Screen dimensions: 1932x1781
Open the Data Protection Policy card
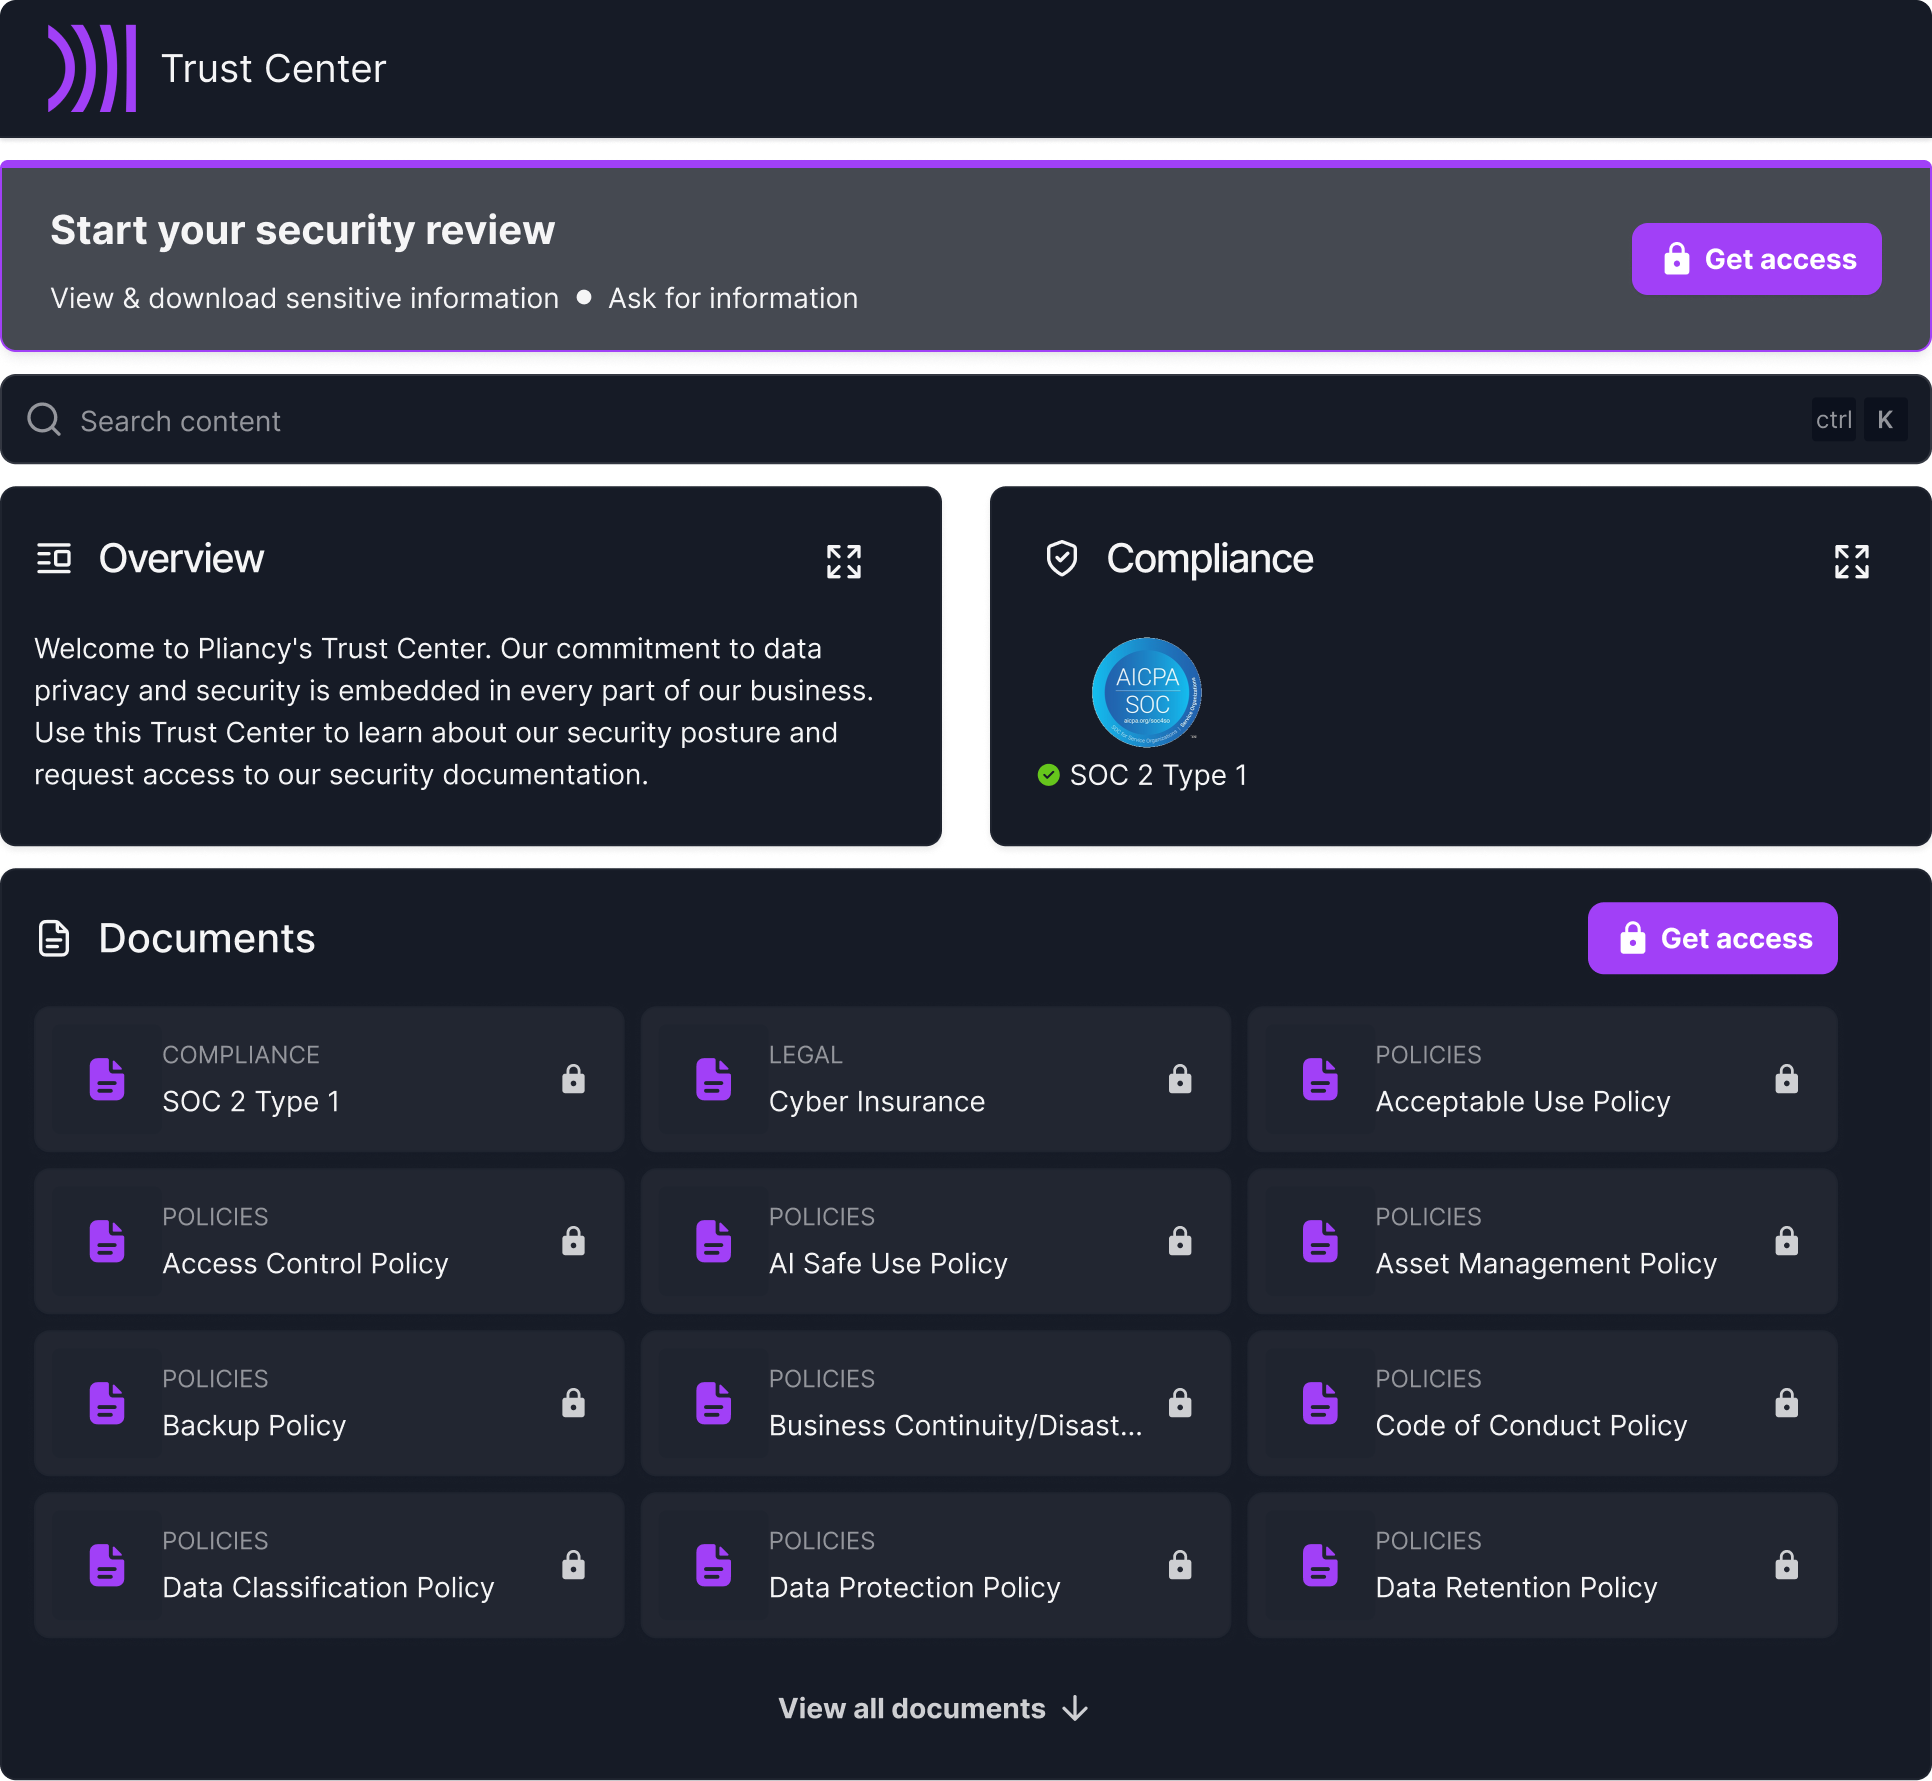coord(935,1565)
